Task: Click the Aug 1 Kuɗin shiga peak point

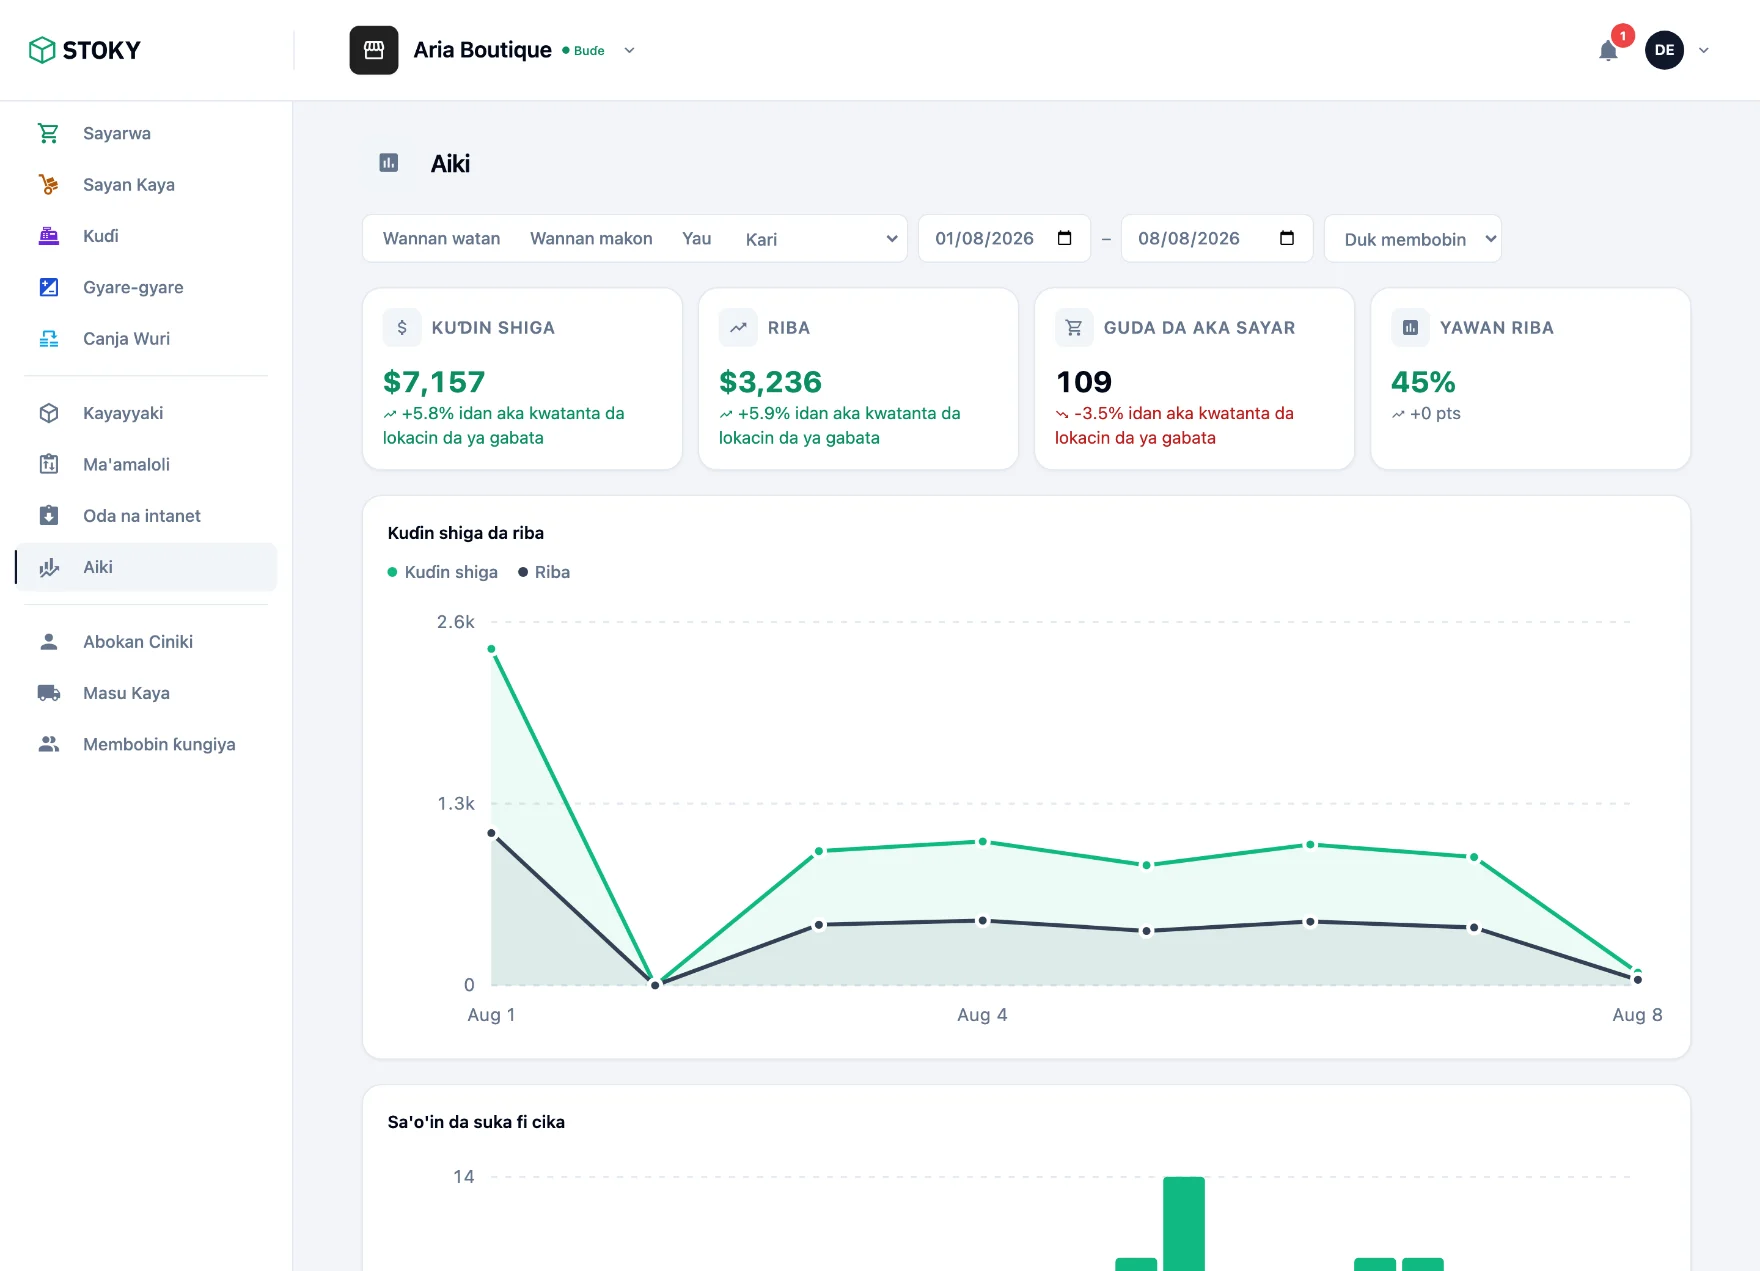Action: coord(491,649)
